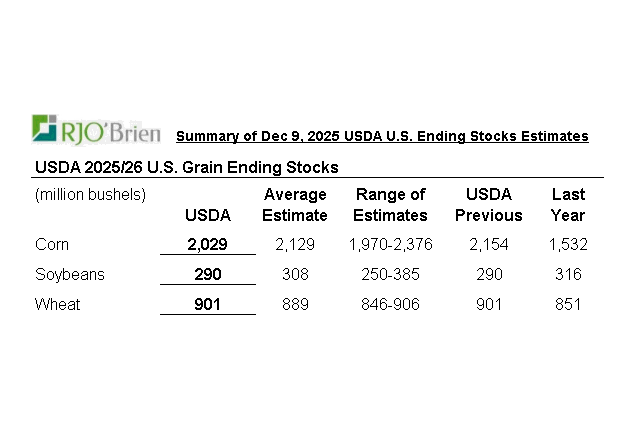This screenshot has width=636, height=430.
Task: Click the Soybeans last year value 316
Action: 568,274
